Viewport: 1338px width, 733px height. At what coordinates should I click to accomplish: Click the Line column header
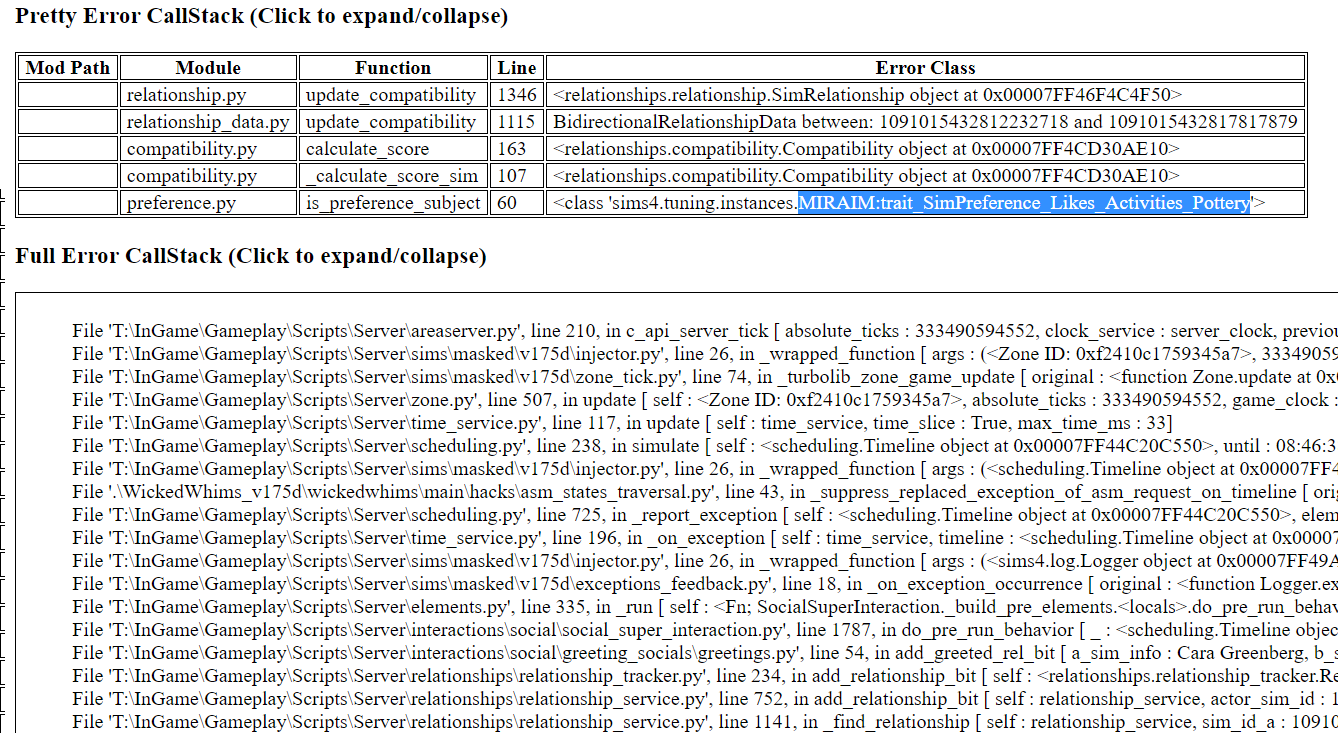(517, 68)
